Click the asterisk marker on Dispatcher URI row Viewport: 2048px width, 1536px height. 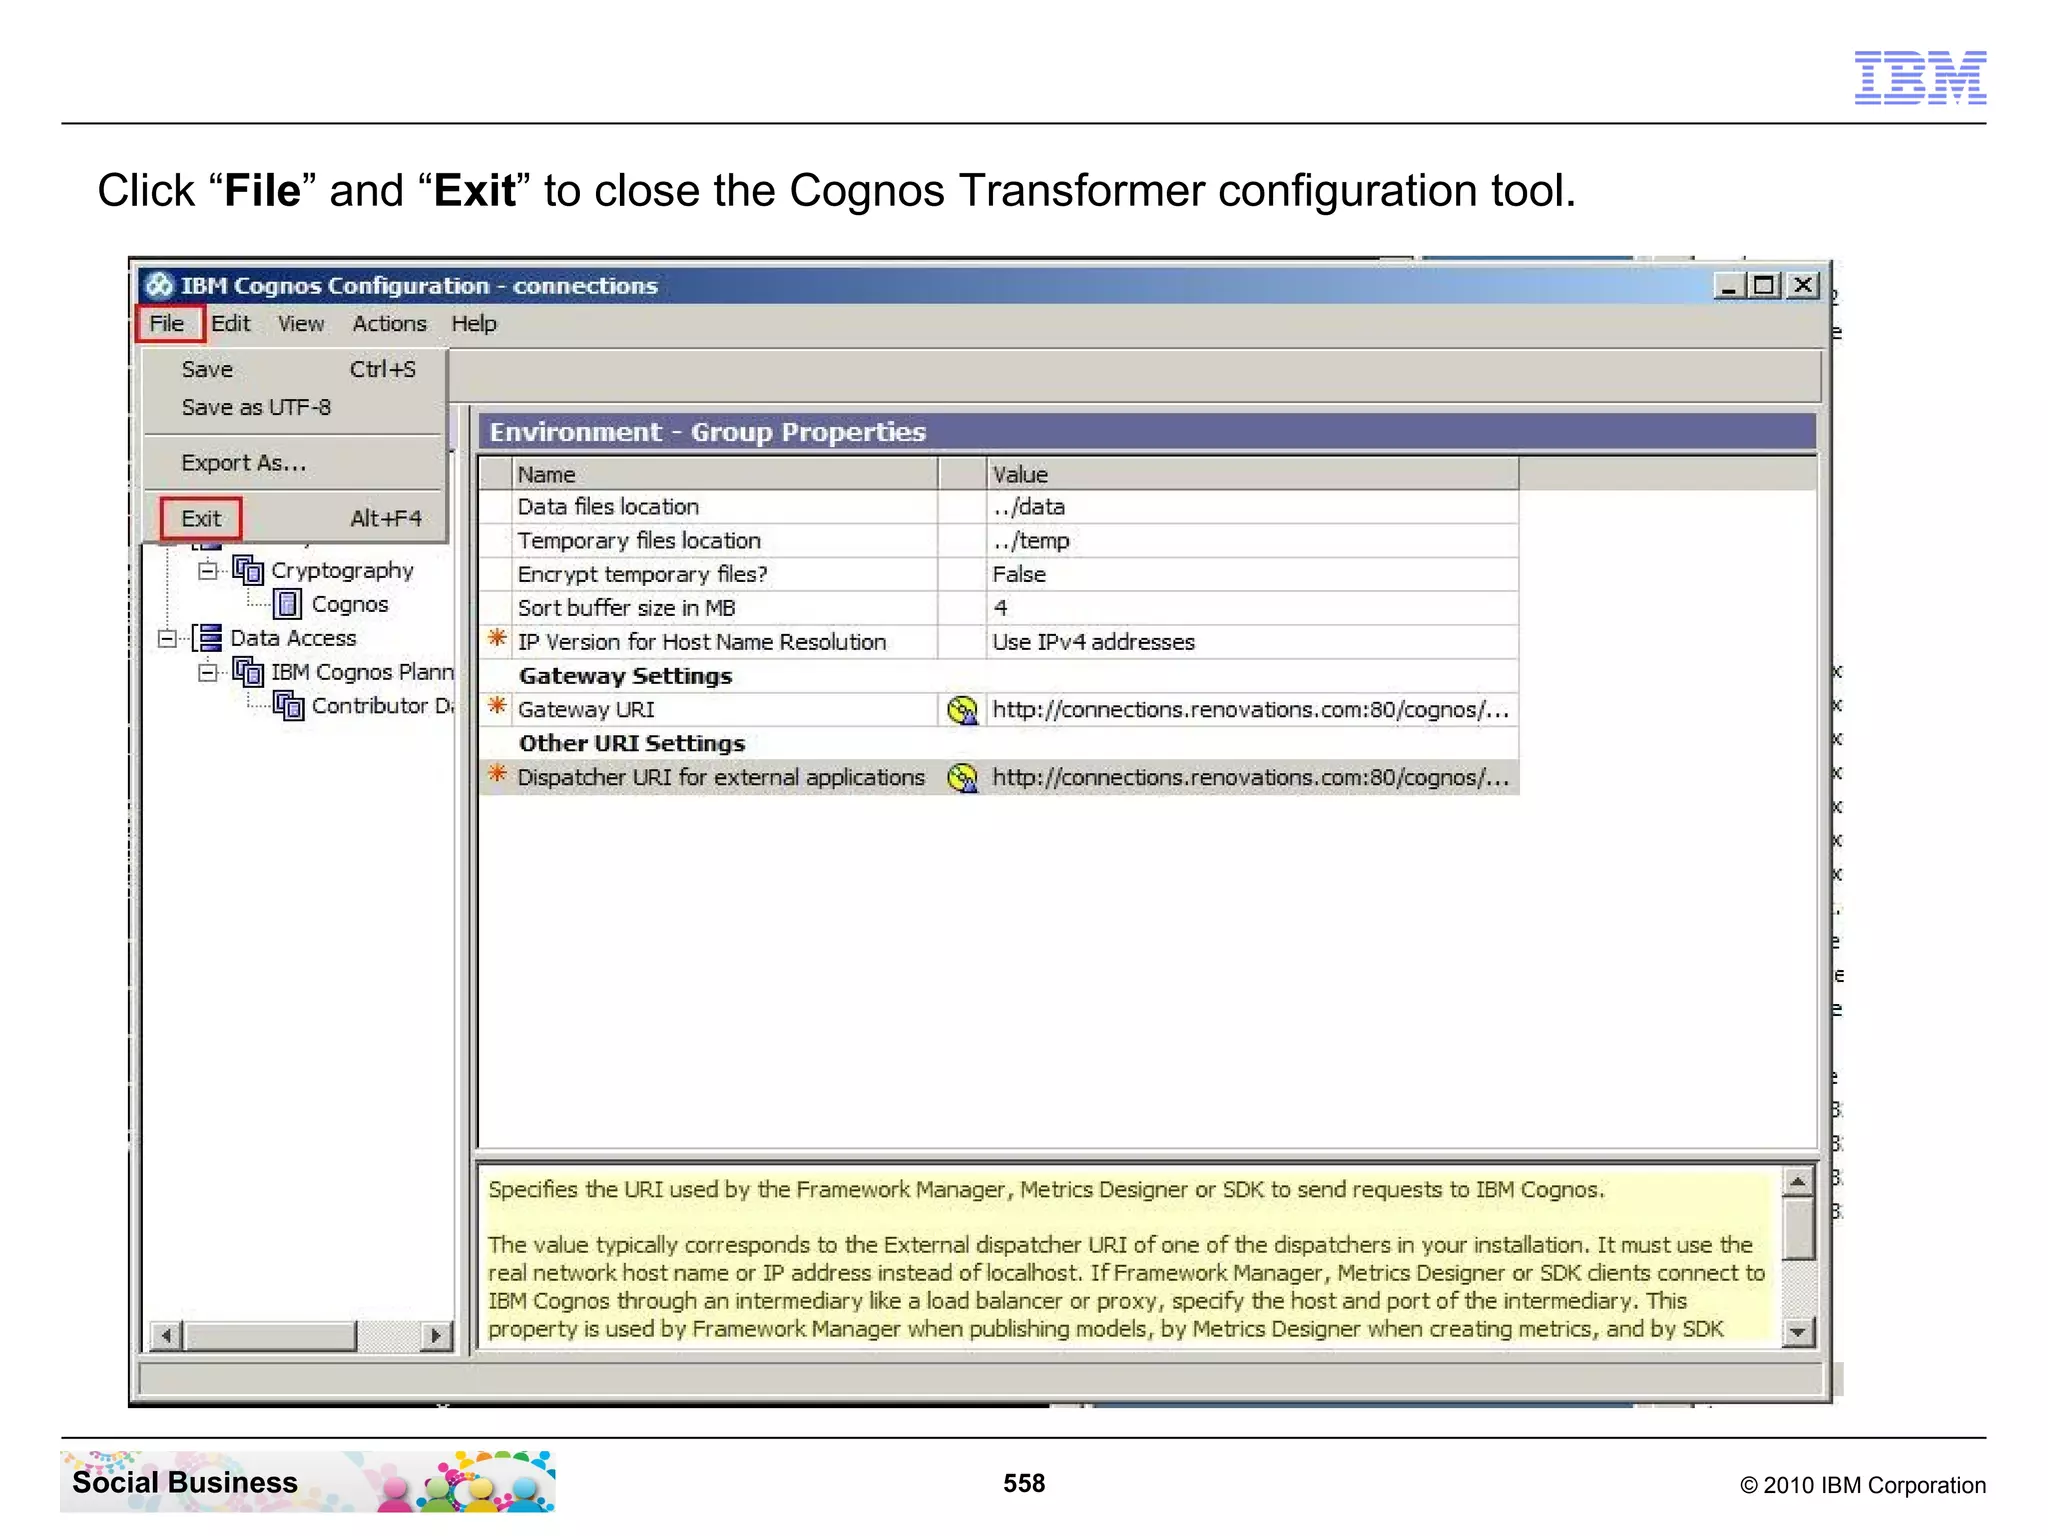click(497, 774)
